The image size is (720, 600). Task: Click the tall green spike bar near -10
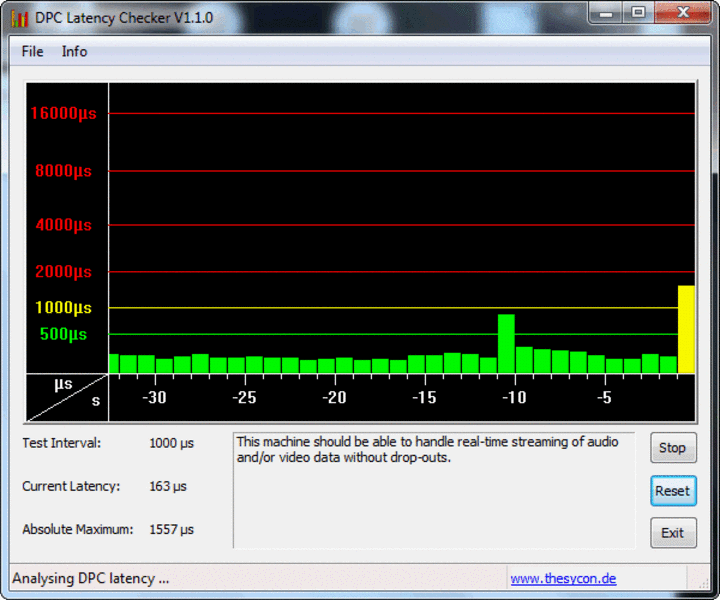[506, 343]
